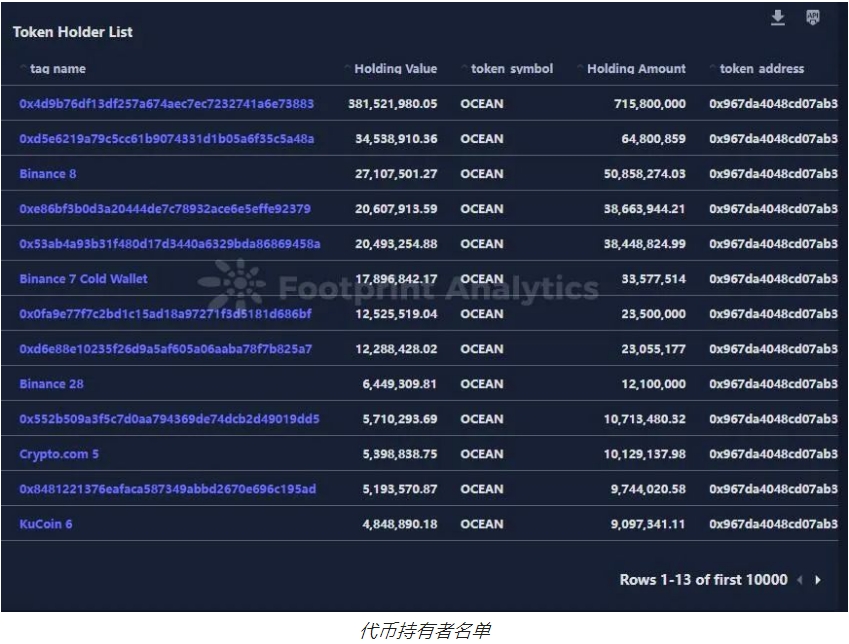
Task: Select holding value 5,193,570.87
Action: click(400, 489)
